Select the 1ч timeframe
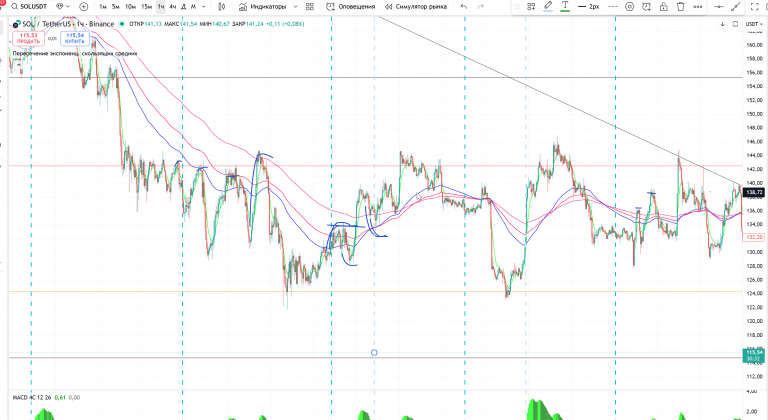 click(x=161, y=6)
